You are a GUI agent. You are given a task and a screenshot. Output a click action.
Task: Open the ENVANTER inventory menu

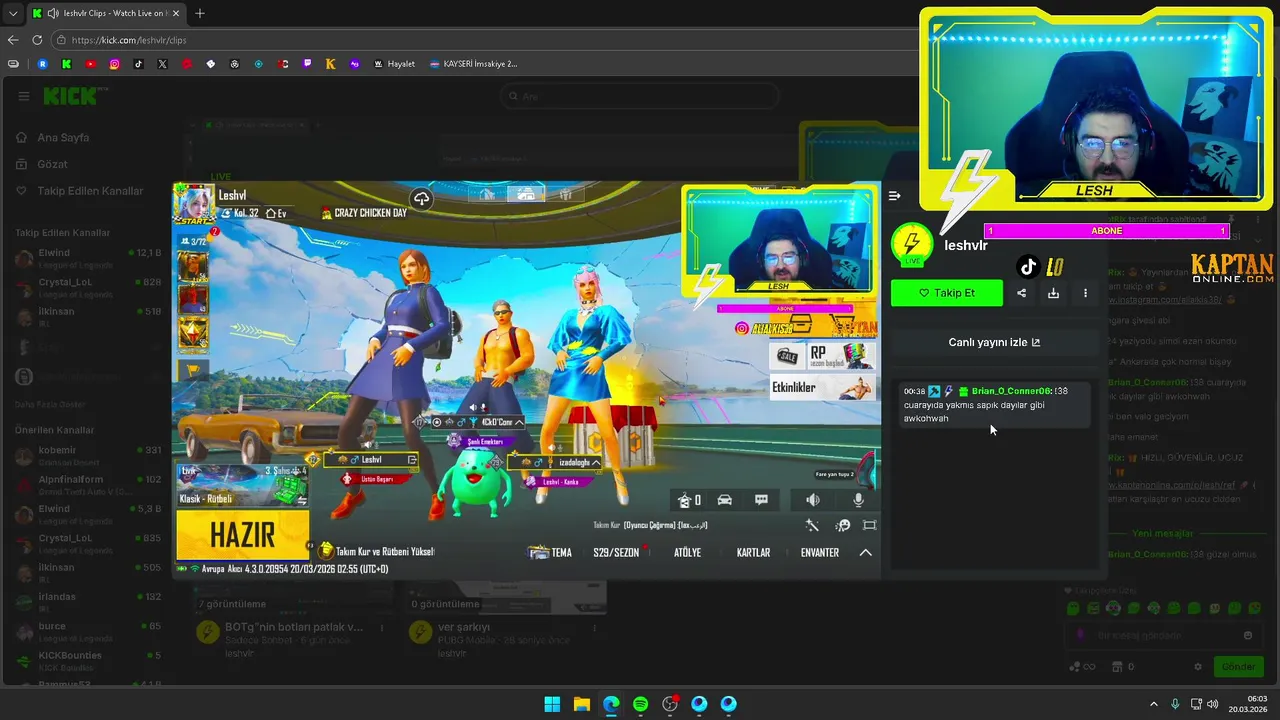pos(819,552)
